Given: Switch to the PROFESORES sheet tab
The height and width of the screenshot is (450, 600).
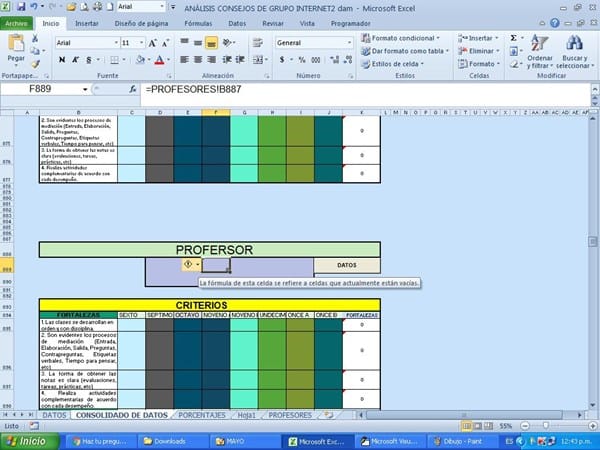Looking at the screenshot, I should pos(291,413).
